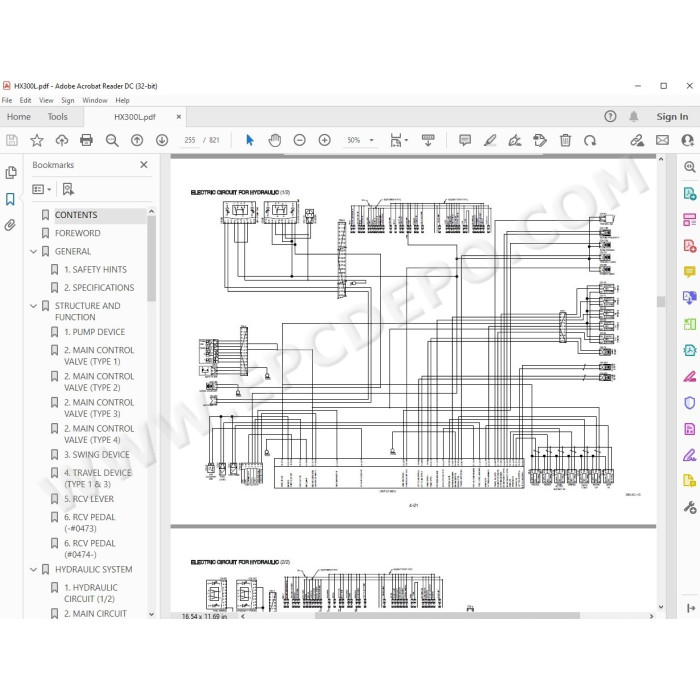Click the bookmarks panel scroll-down arrow
The height and width of the screenshot is (700, 700).
click(x=151, y=614)
